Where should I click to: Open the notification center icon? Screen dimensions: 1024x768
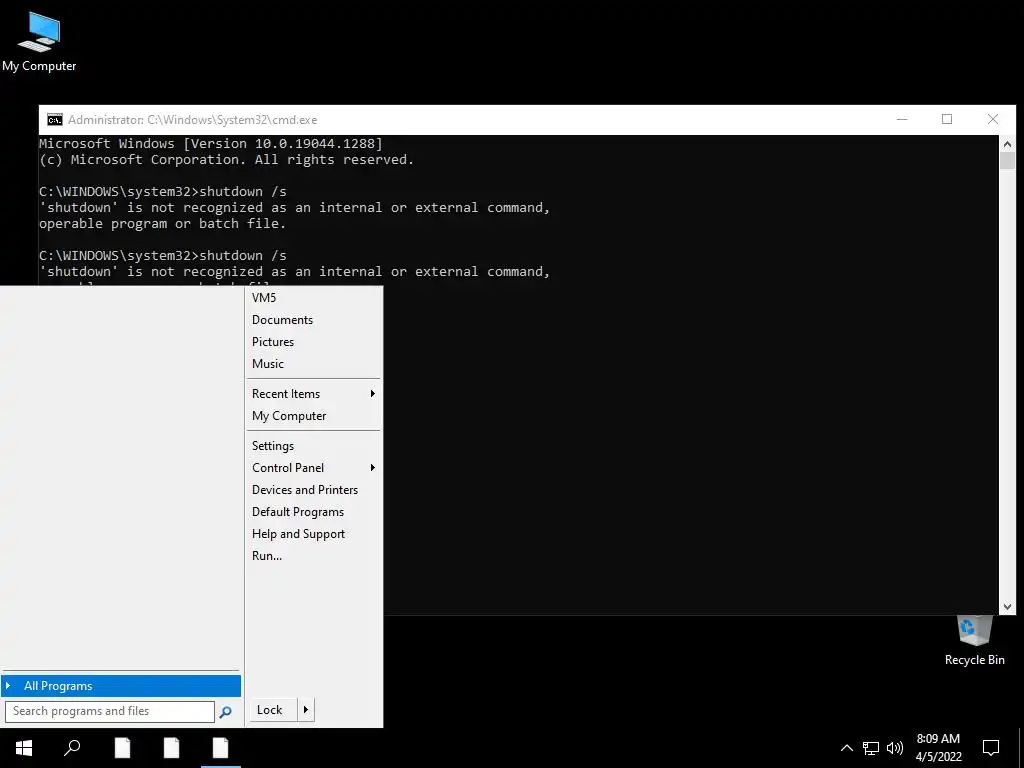pyautogui.click(x=991, y=748)
